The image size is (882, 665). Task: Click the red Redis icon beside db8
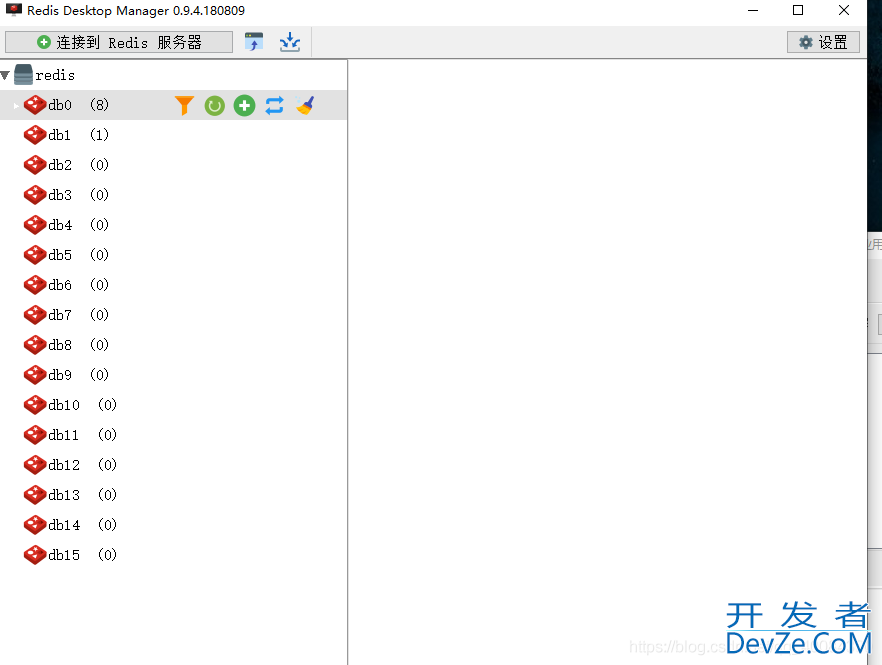(x=35, y=345)
